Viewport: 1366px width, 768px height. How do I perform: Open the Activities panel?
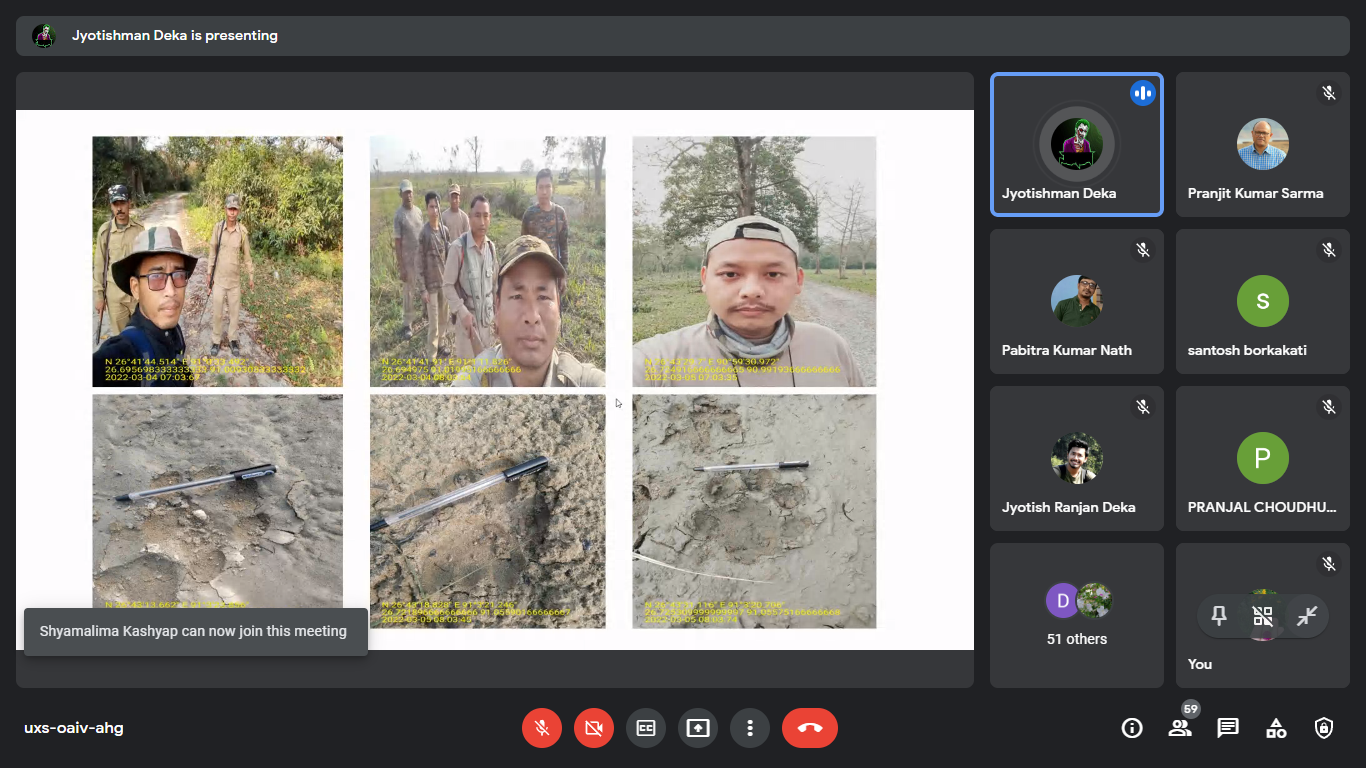coord(1276,728)
